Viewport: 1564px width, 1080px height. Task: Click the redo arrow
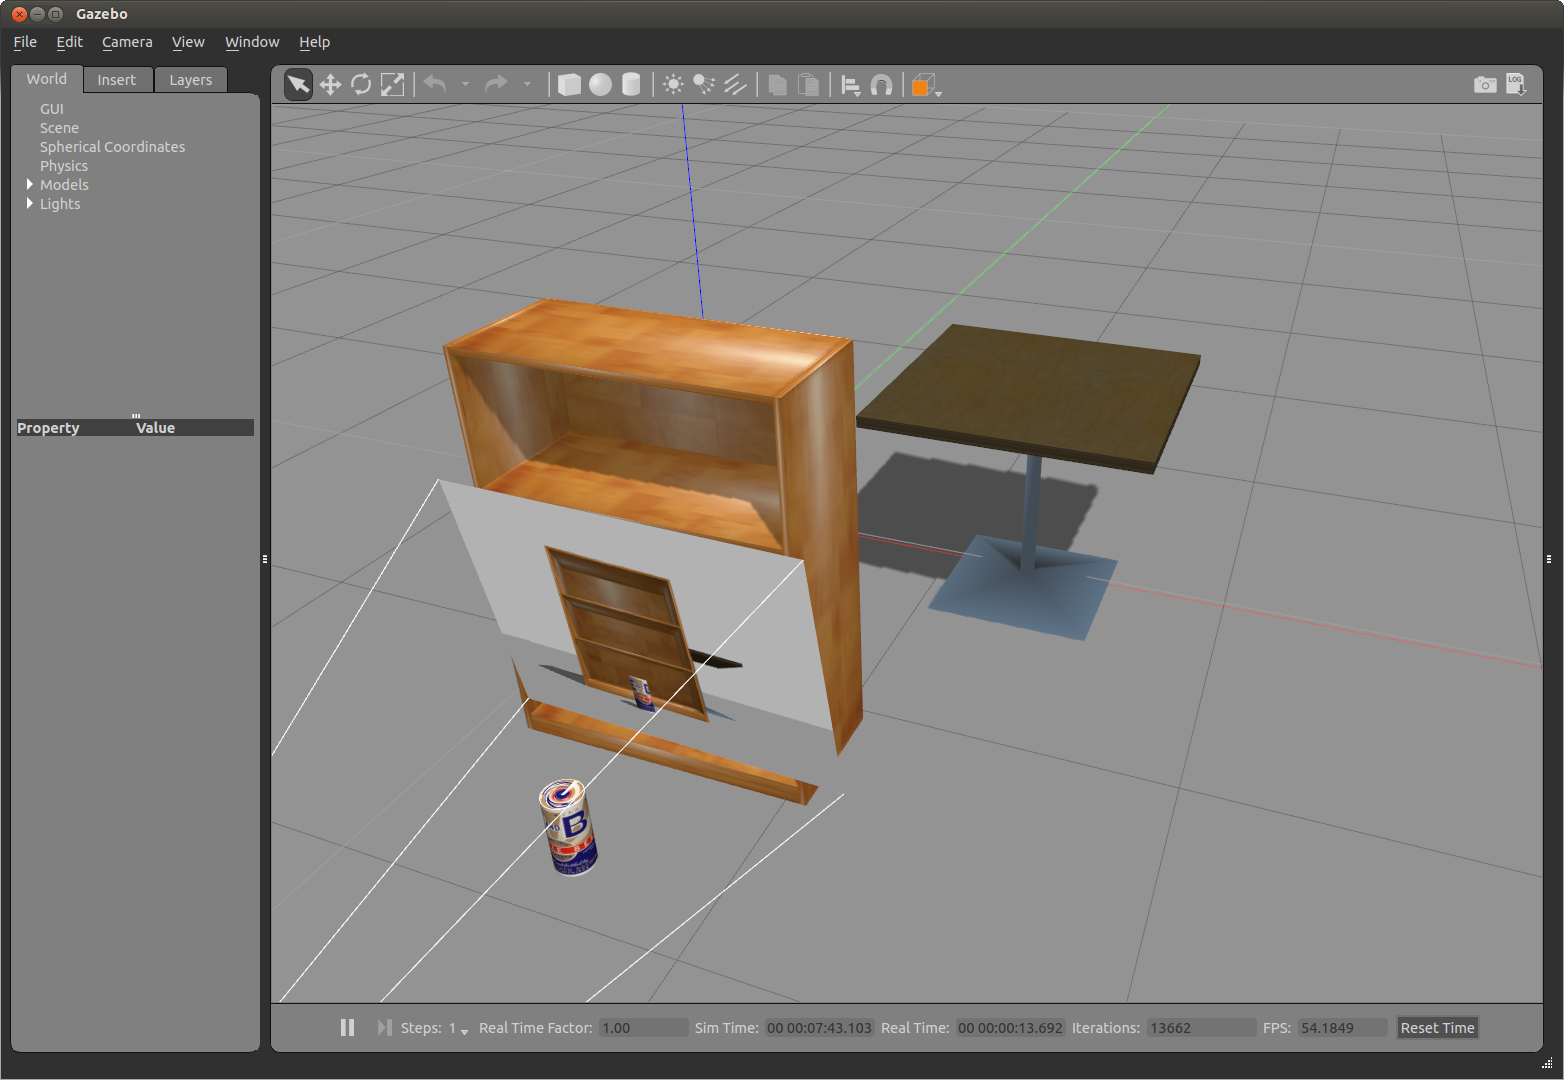[x=496, y=84]
